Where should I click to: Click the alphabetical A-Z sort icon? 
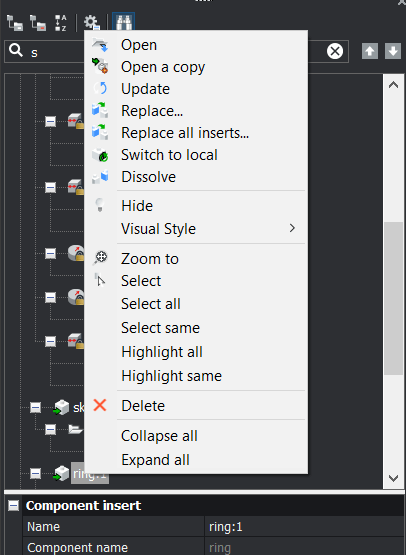pos(61,23)
